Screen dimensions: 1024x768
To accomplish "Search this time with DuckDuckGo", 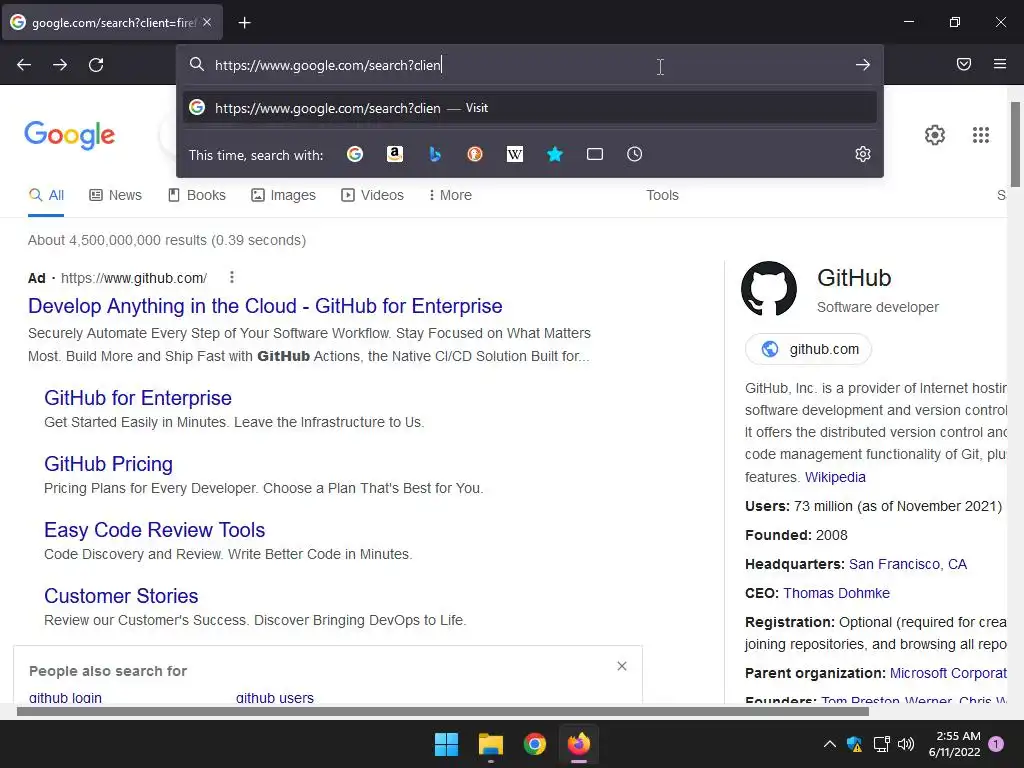I will pyautogui.click(x=475, y=154).
